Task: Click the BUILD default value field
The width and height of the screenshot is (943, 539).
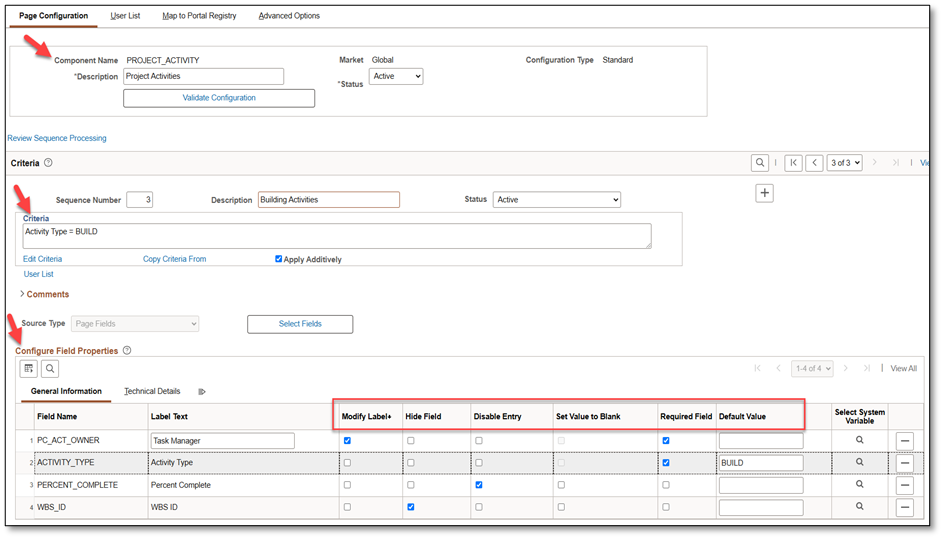Action: click(x=761, y=463)
